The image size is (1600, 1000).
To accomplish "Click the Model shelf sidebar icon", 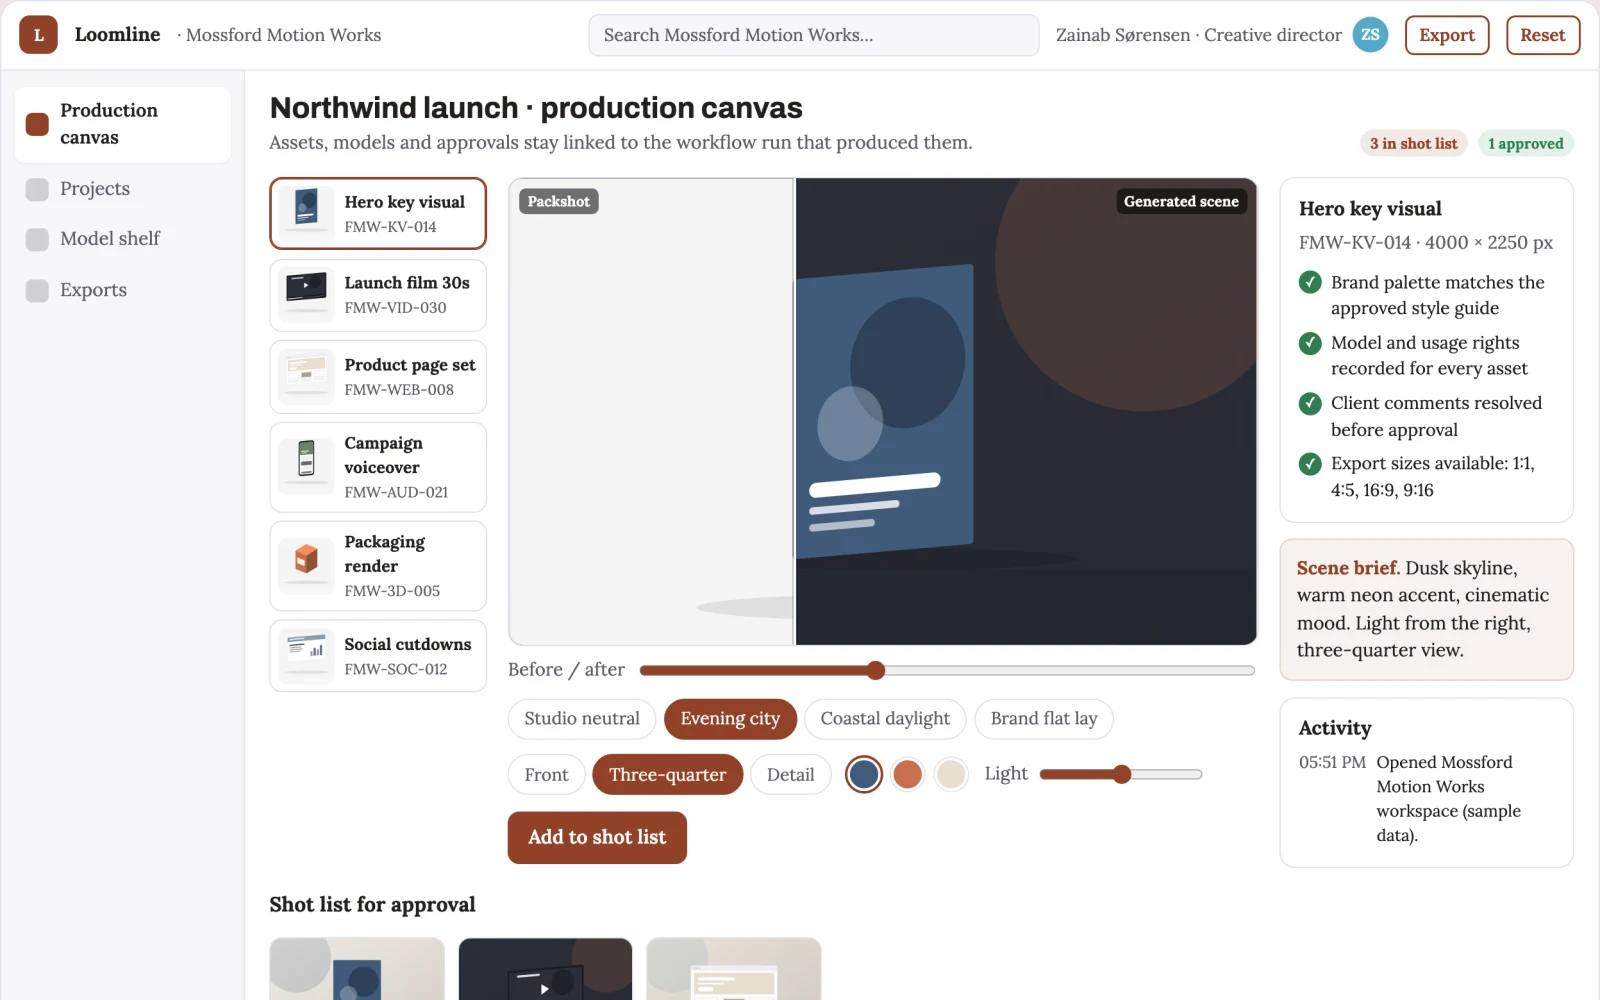I will [x=37, y=239].
